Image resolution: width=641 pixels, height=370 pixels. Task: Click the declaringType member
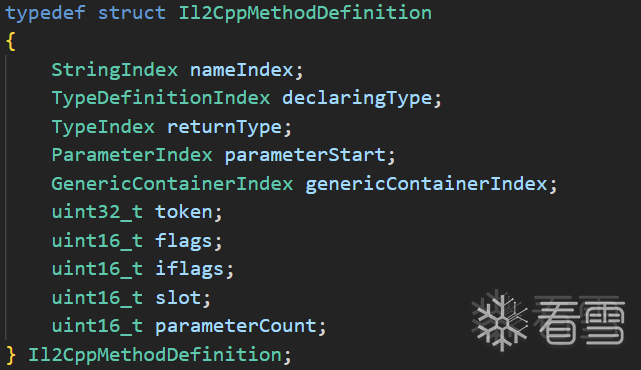pos(357,98)
